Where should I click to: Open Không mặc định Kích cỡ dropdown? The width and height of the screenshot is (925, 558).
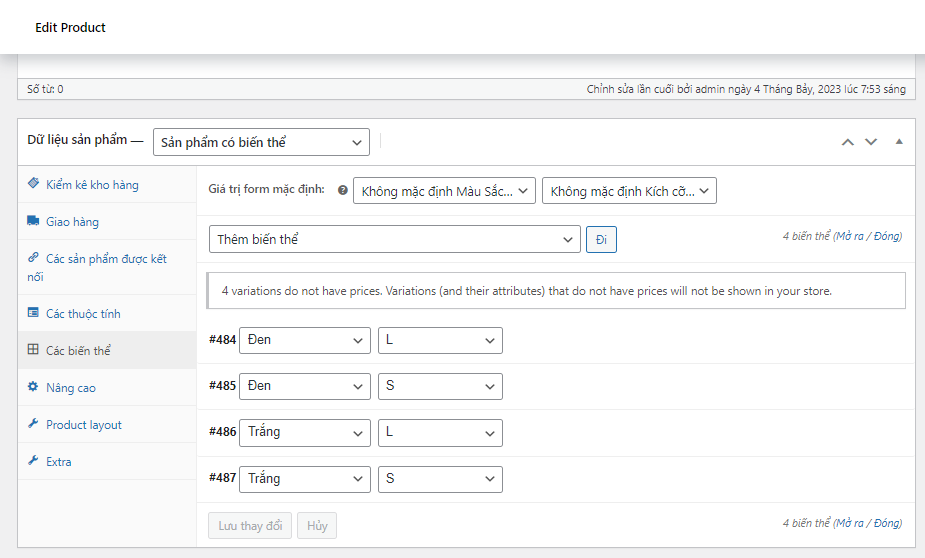pyautogui.click(x=629, y=191)
